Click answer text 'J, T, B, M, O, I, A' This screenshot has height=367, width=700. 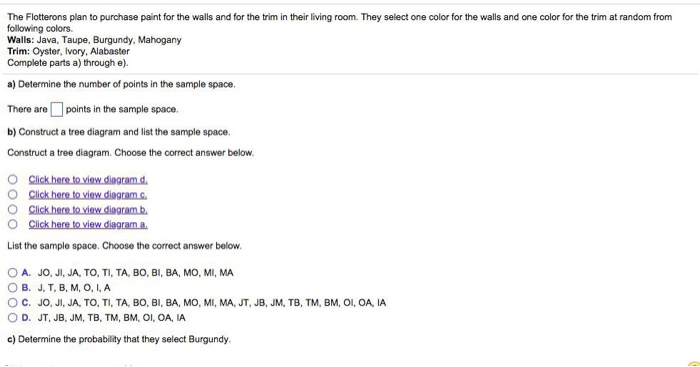coord(74,288)
